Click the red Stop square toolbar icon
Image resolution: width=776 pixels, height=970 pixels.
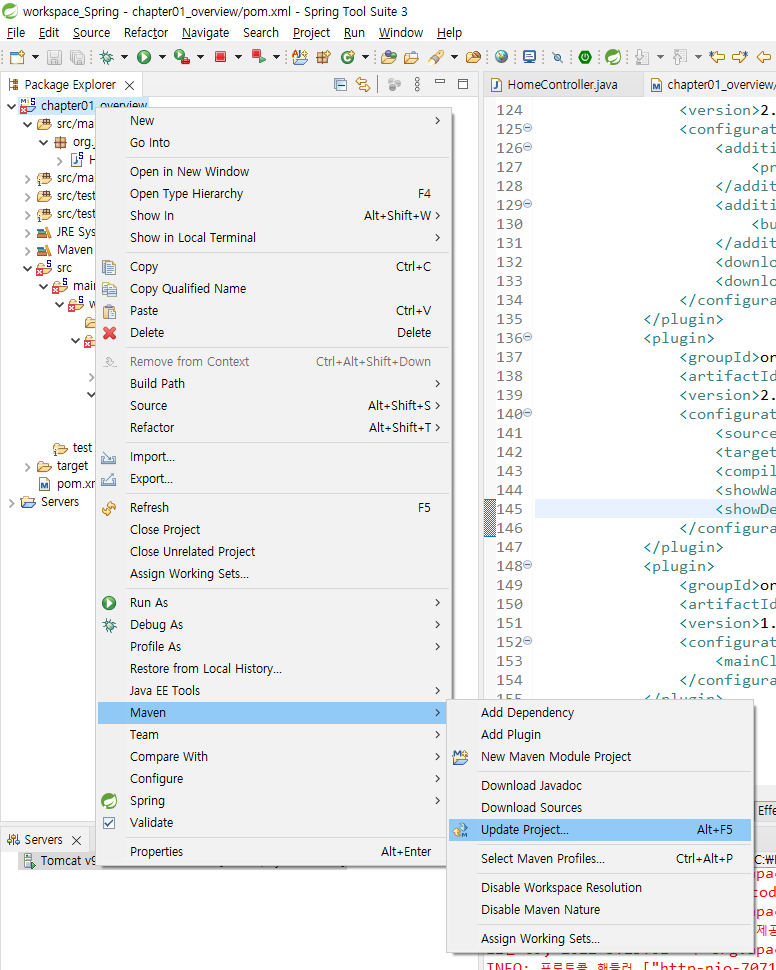pos(220,57)
